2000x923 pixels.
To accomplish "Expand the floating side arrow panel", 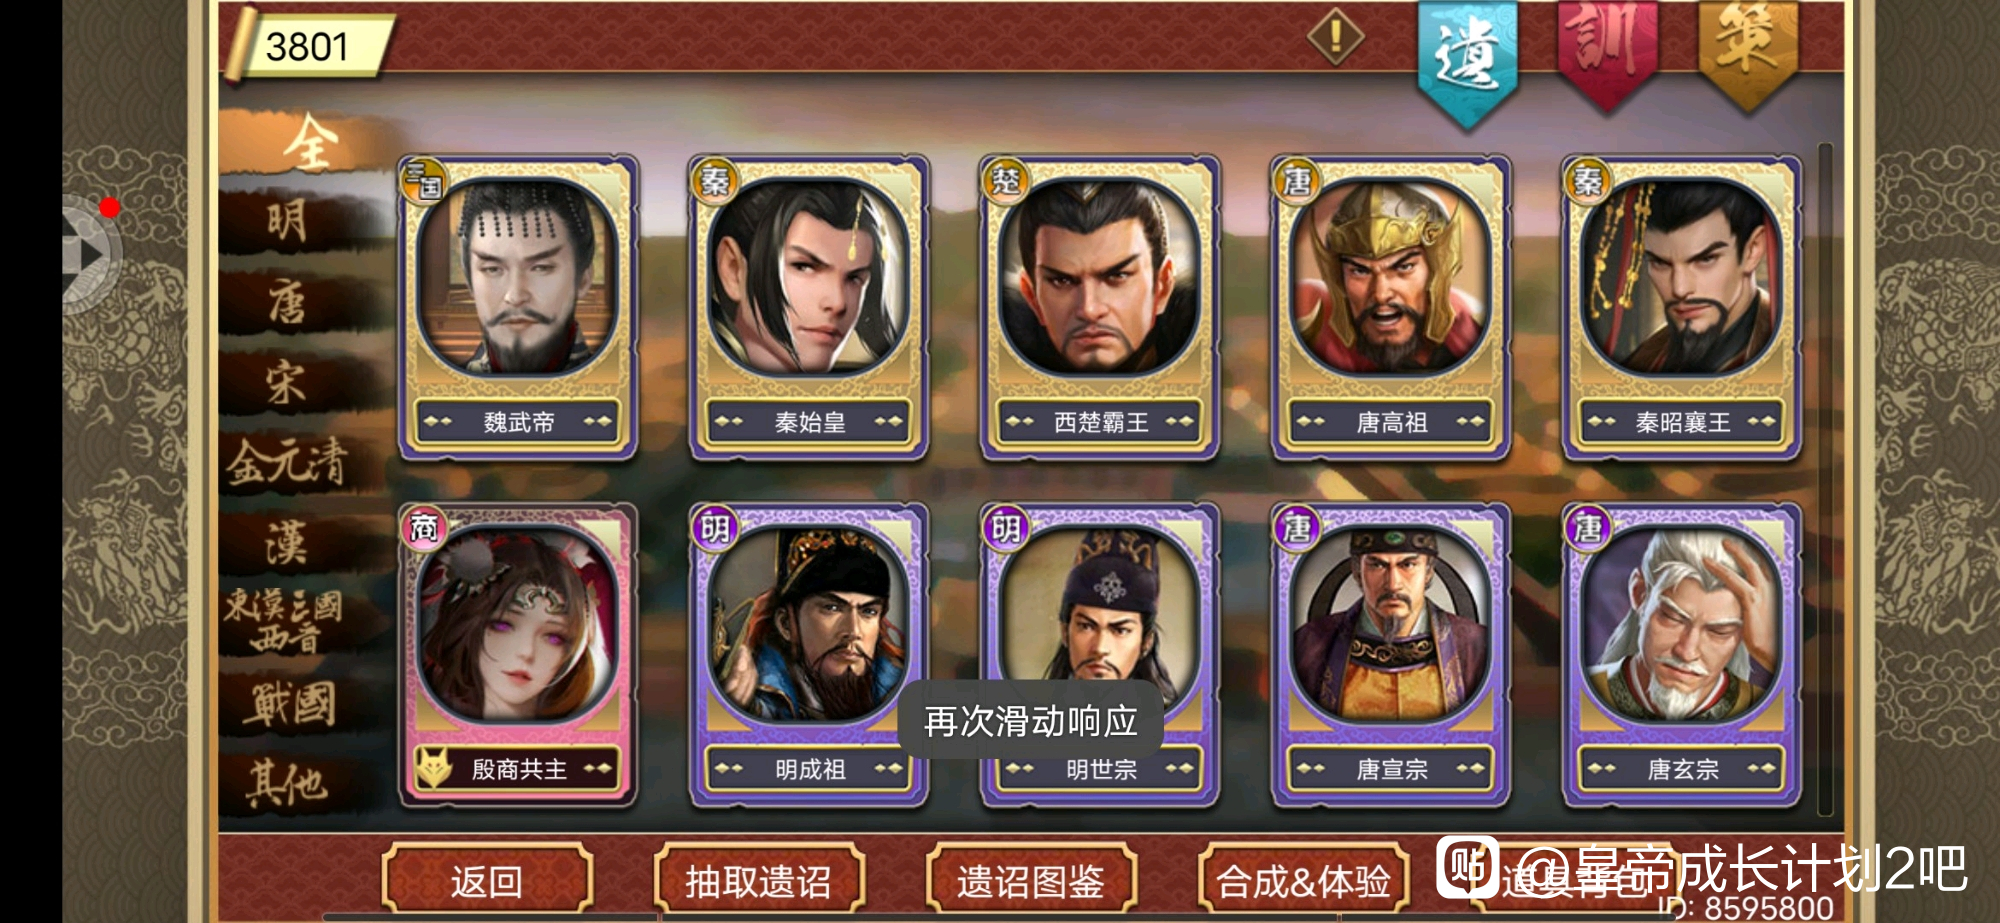I will (x=90, y=256).
